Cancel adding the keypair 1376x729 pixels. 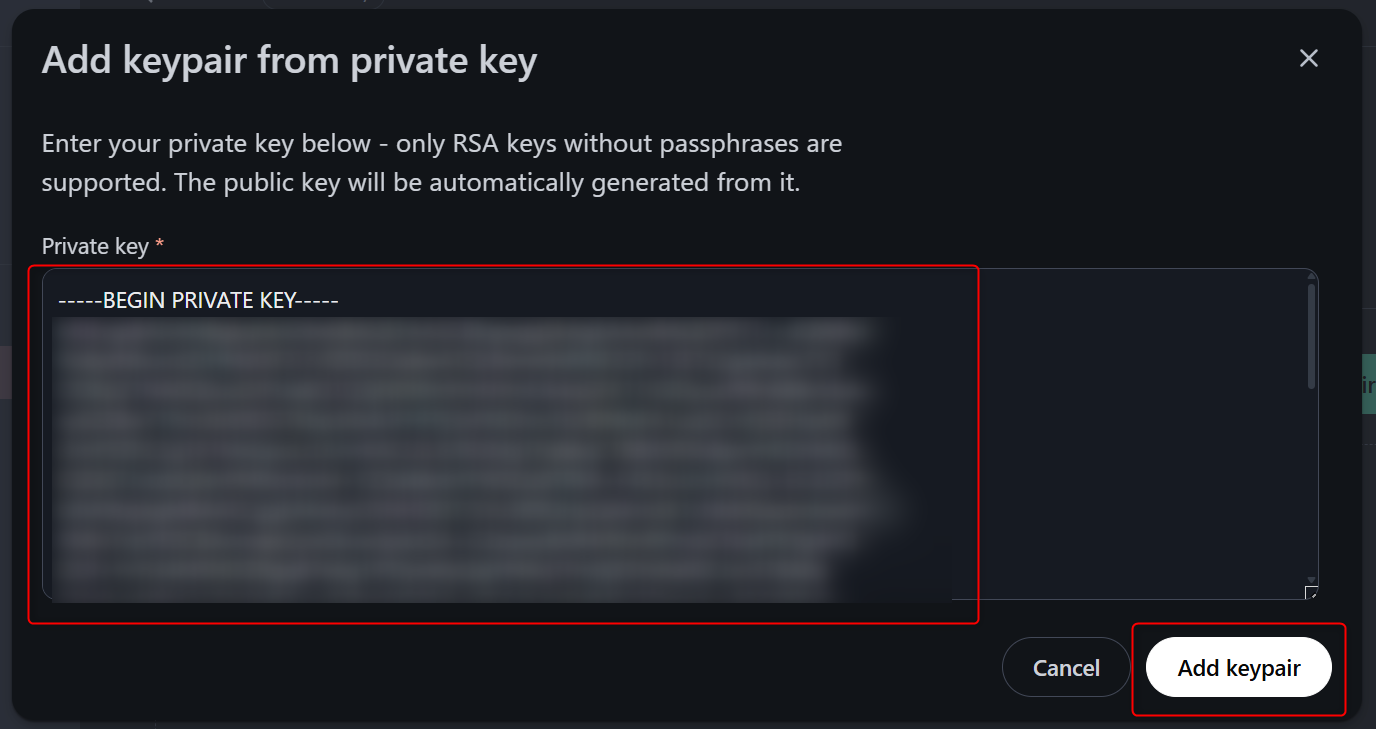(x=1066, y=668)
